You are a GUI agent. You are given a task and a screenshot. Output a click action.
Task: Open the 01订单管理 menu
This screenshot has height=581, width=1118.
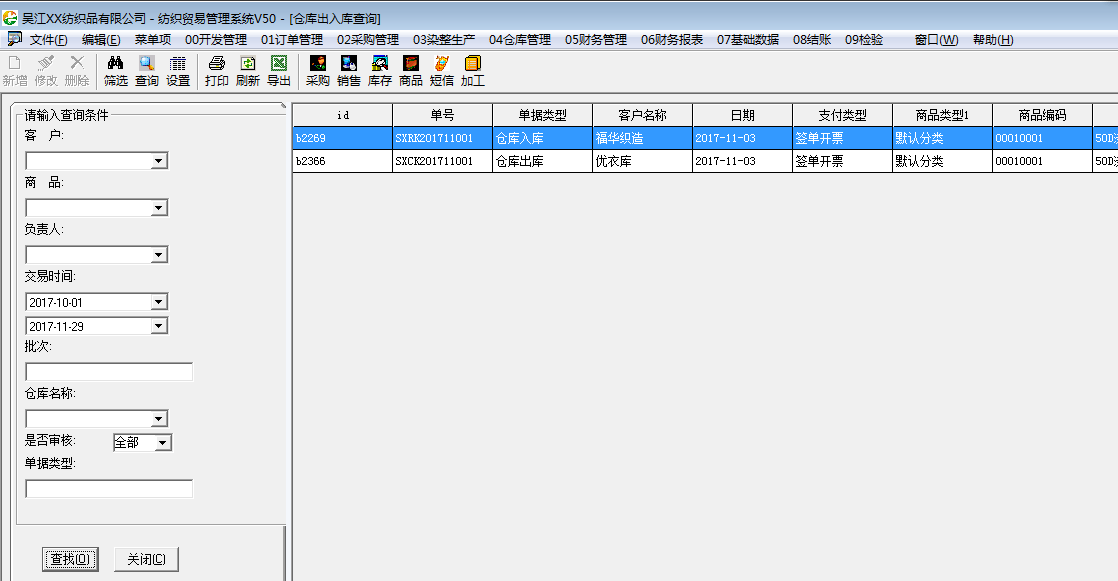tap(292, 40)
